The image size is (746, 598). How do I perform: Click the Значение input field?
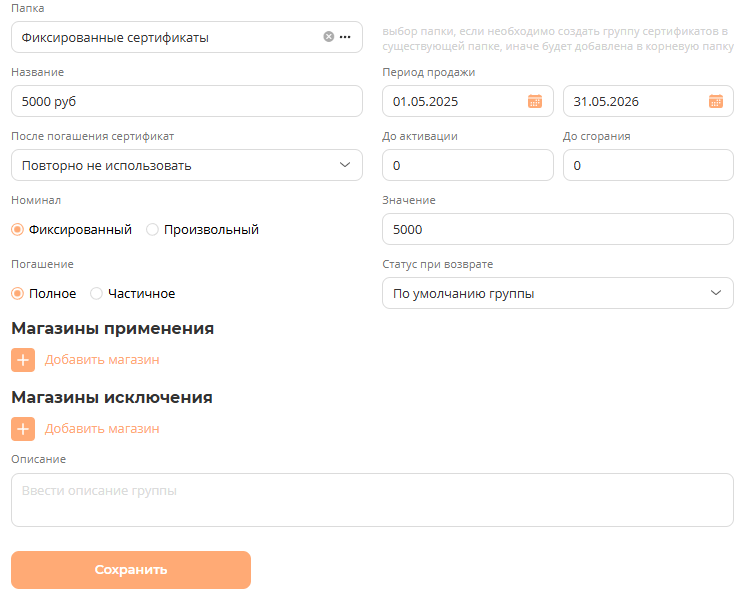click(x=557, y=229)
